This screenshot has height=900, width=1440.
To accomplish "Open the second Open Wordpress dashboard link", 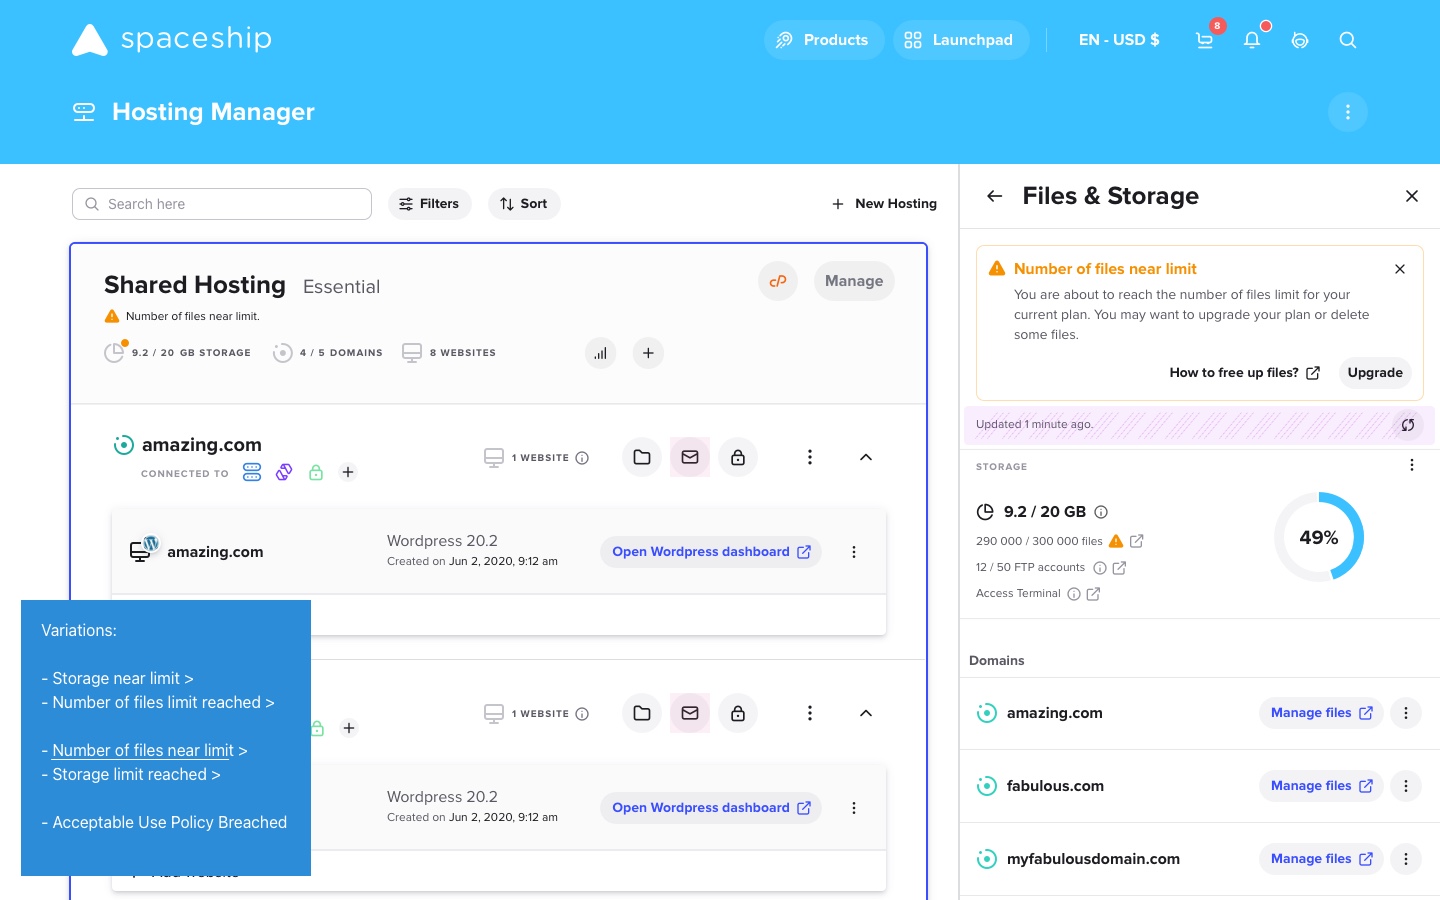I will coord(711,808).
